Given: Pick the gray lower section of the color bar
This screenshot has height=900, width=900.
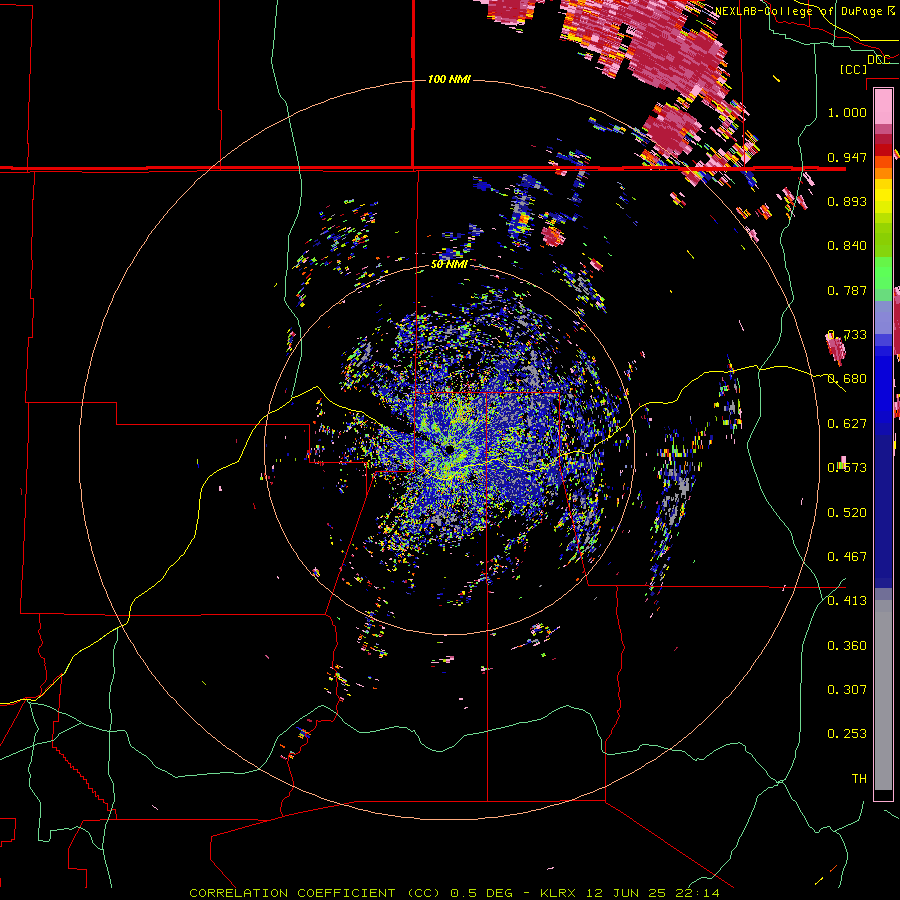Looking at the screenshot, I should coord(883,695).
